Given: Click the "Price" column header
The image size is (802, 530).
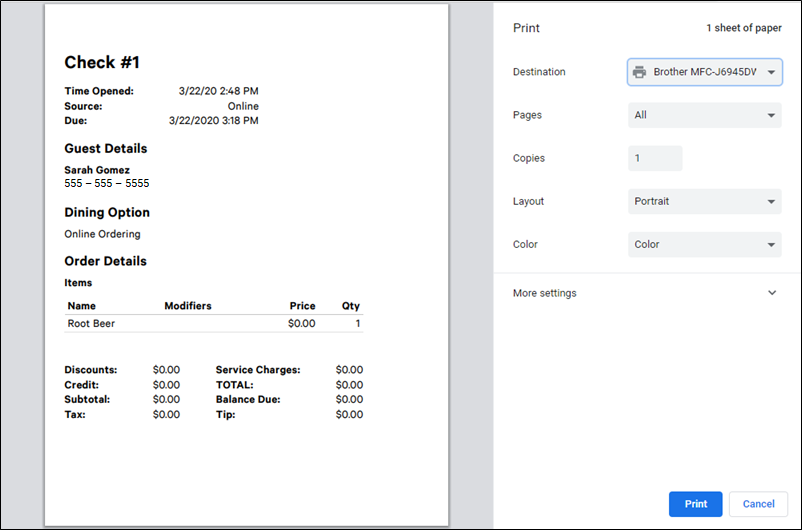Looking at the screenshot, I should pos(302,306).
